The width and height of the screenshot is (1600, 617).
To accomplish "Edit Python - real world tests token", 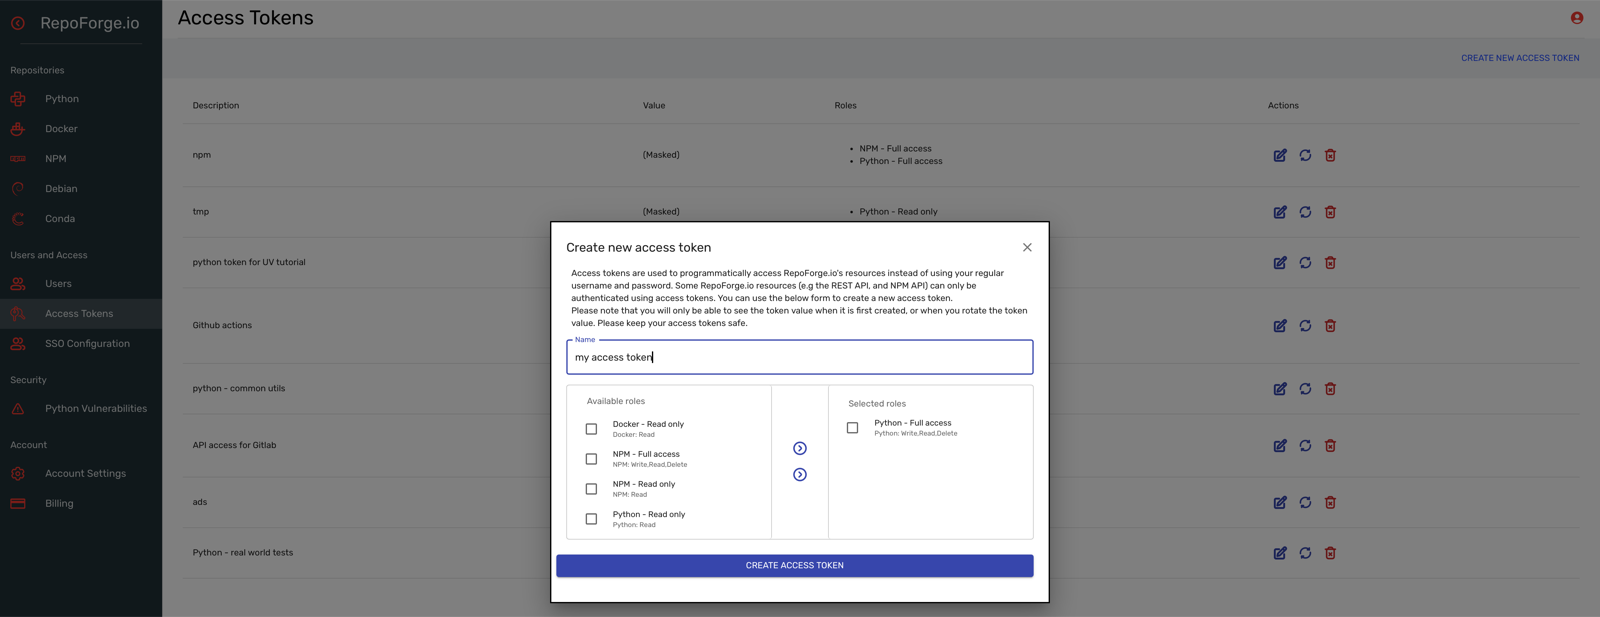I will pos(1280,553).
